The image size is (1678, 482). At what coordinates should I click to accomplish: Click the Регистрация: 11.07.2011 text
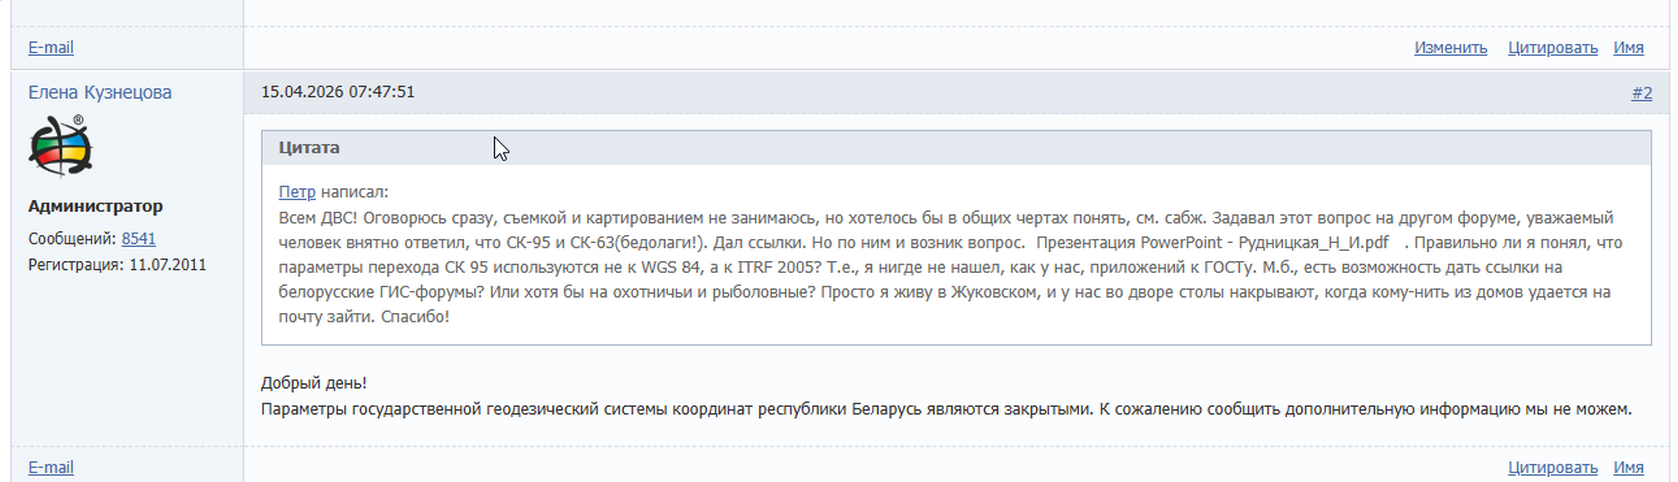pyautogui.click(x=117, y=264)
